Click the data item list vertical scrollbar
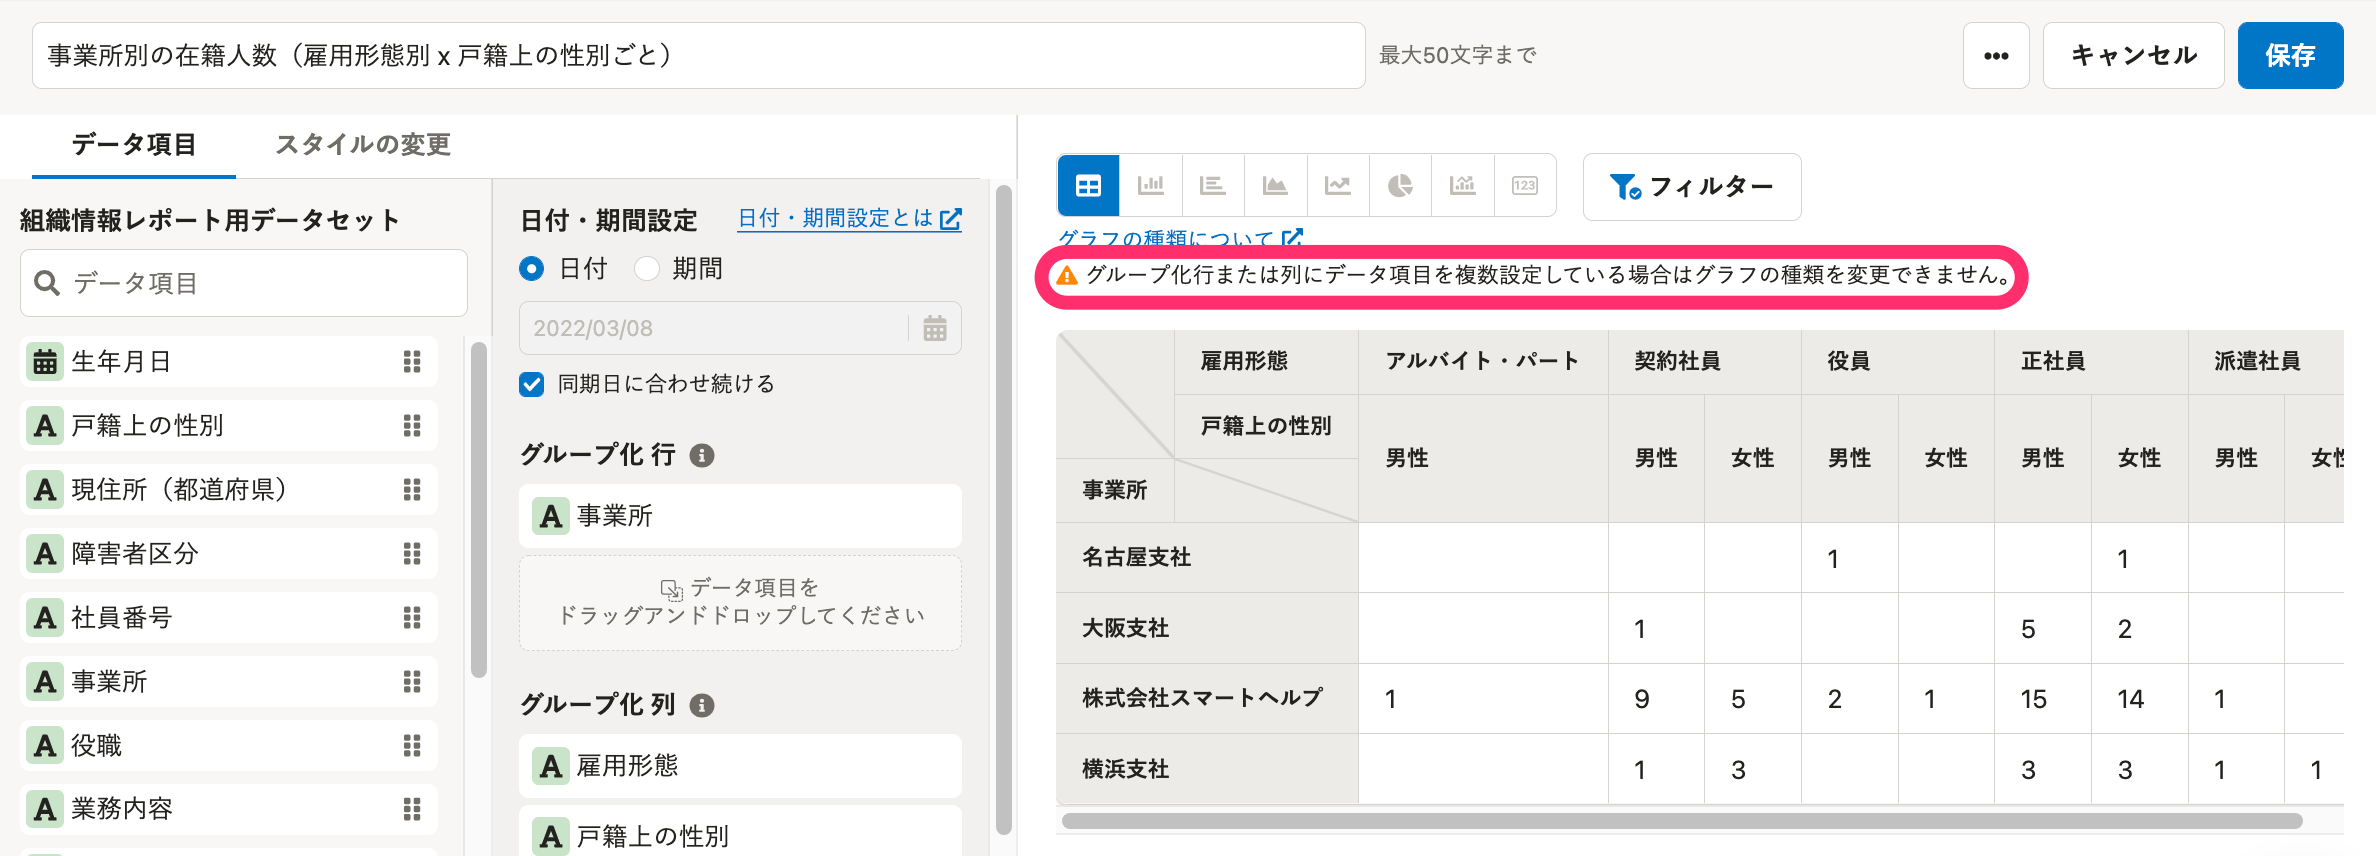Viewport: 2376px width, 856px height. (x=479, y=510)
